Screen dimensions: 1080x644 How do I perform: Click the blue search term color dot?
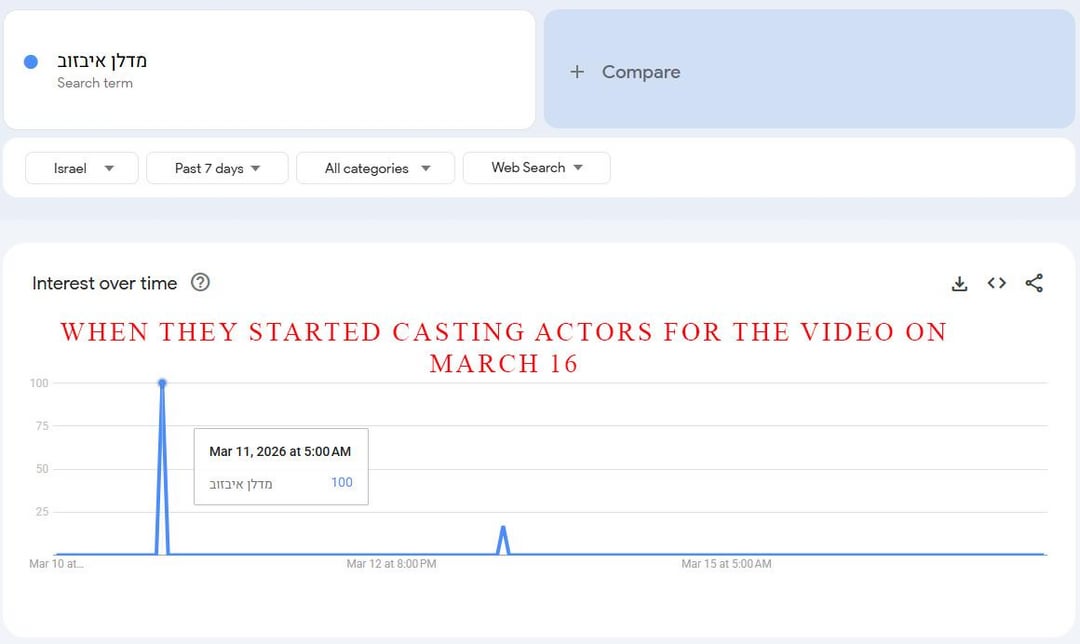31,62
